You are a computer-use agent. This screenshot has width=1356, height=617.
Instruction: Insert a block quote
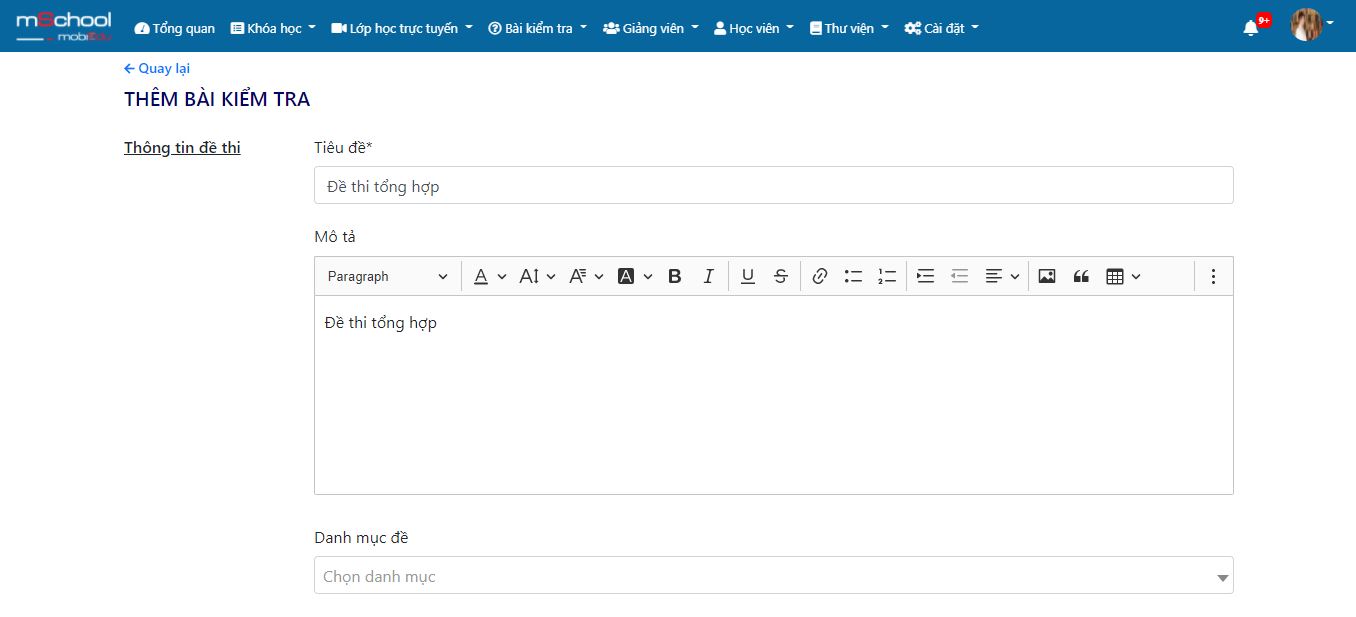[1081, 276]
